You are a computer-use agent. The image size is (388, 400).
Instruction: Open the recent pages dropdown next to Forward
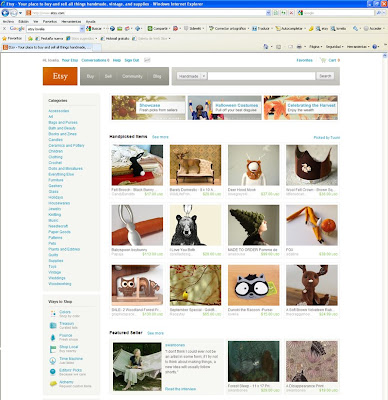click(x=20, y=13)
